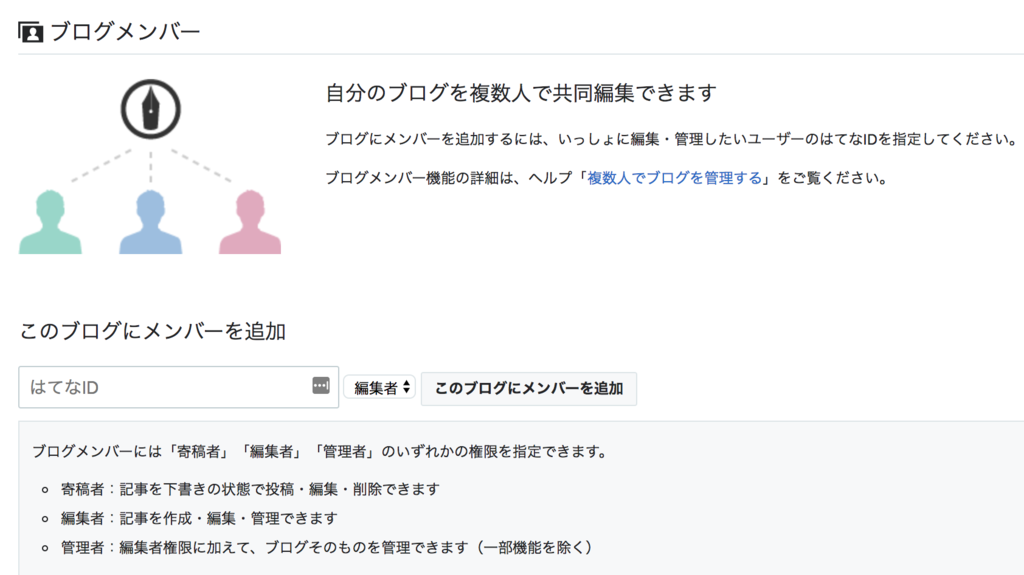1024x575 pixels.
Task: Click into the はてなID input field
Action: click(x=178, y=387)
